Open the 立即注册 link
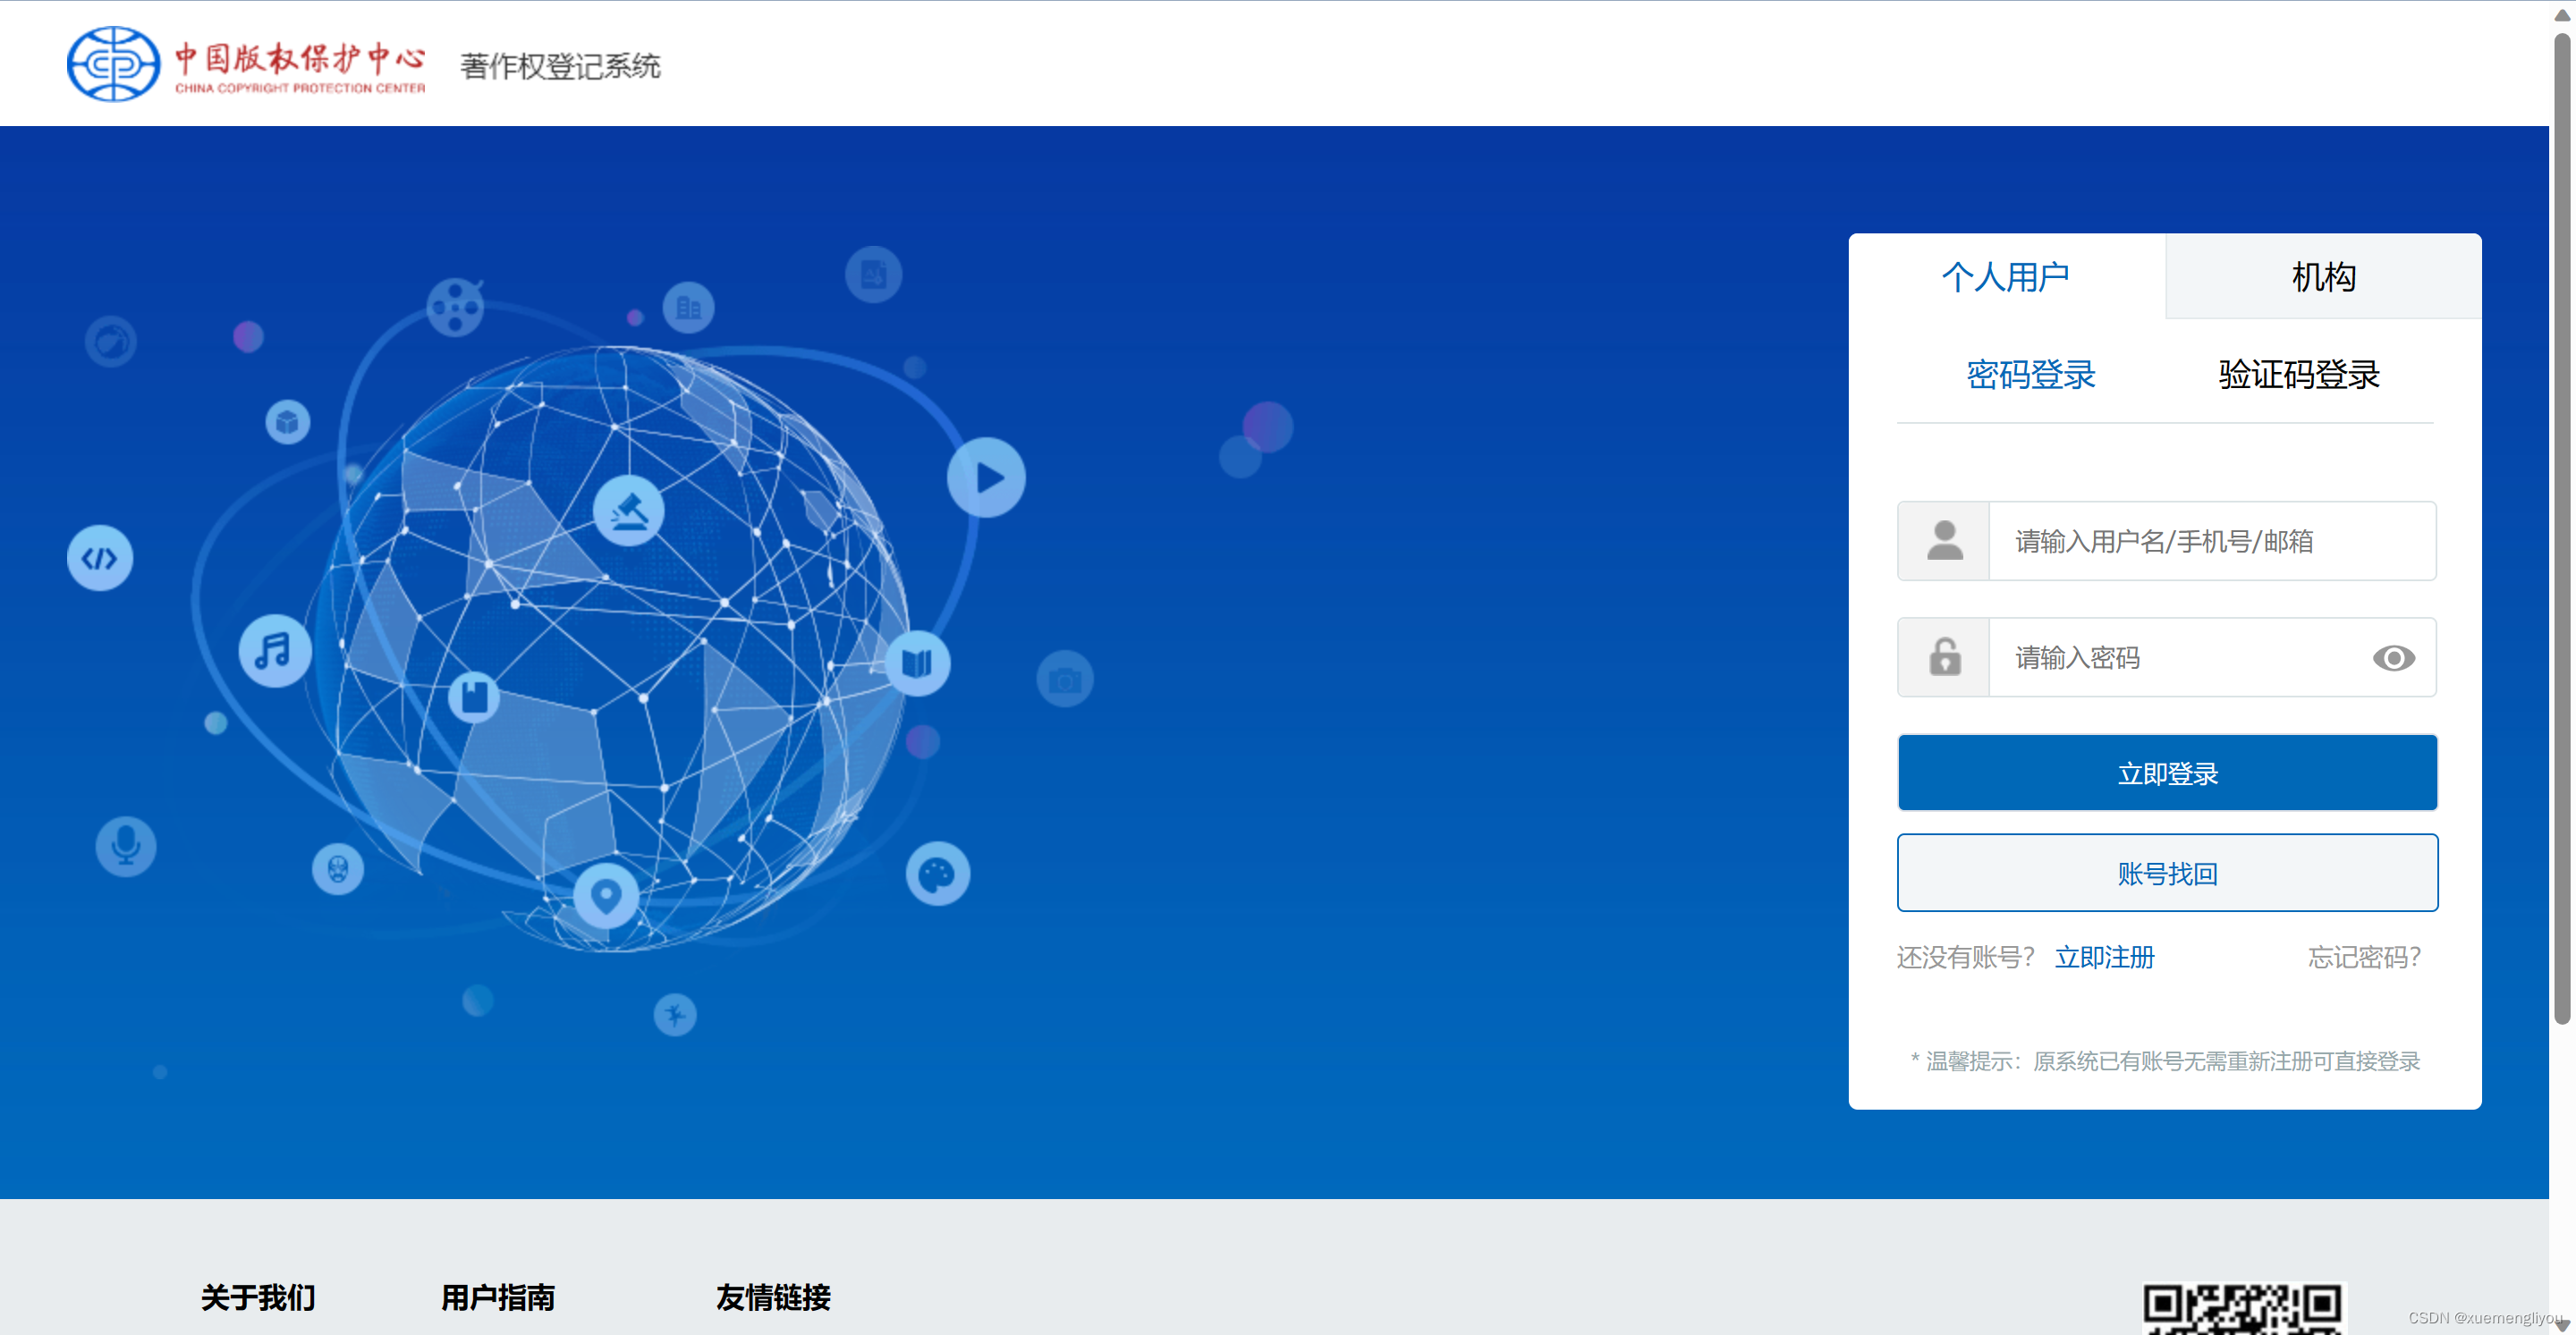Image resolution: width=2576 pixels, height=1335 pixels. 2104,957
